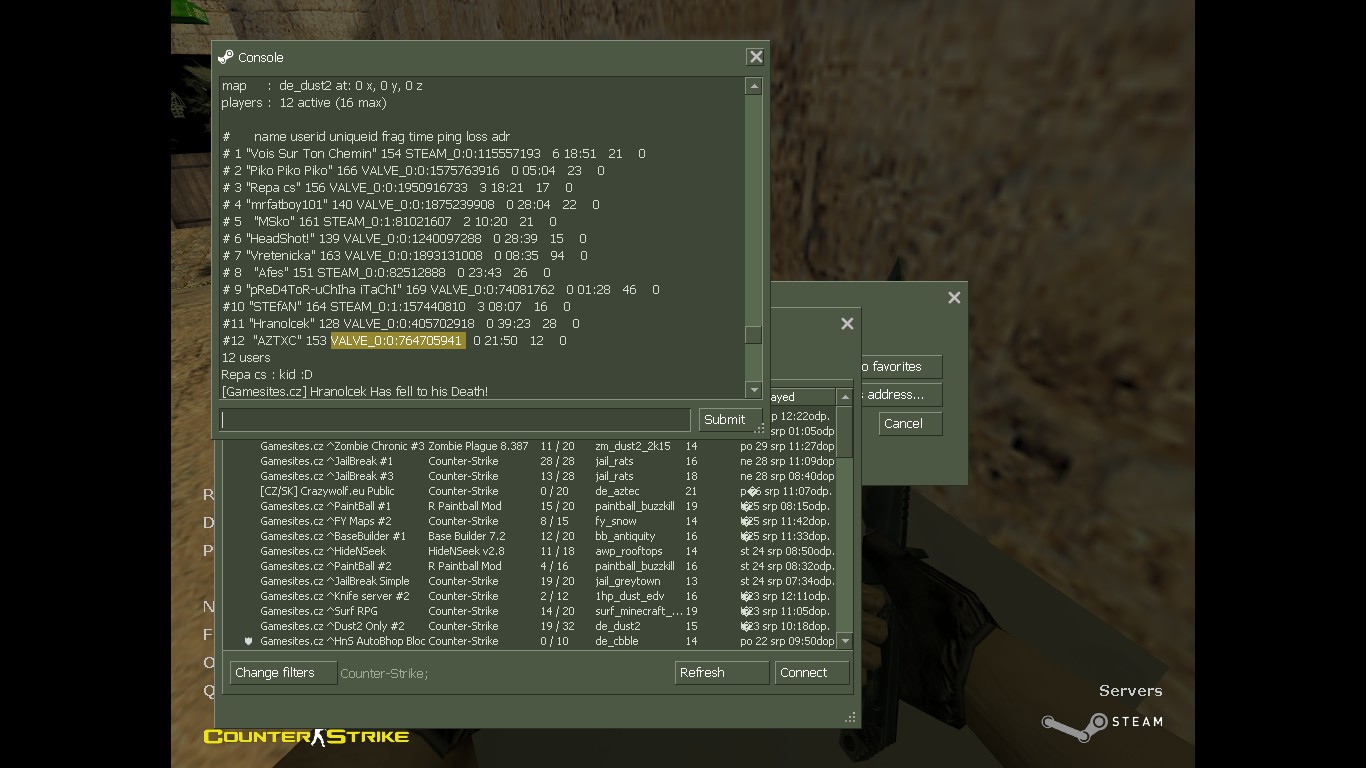Click the Steam icon in Console title bar

[226, 57]
